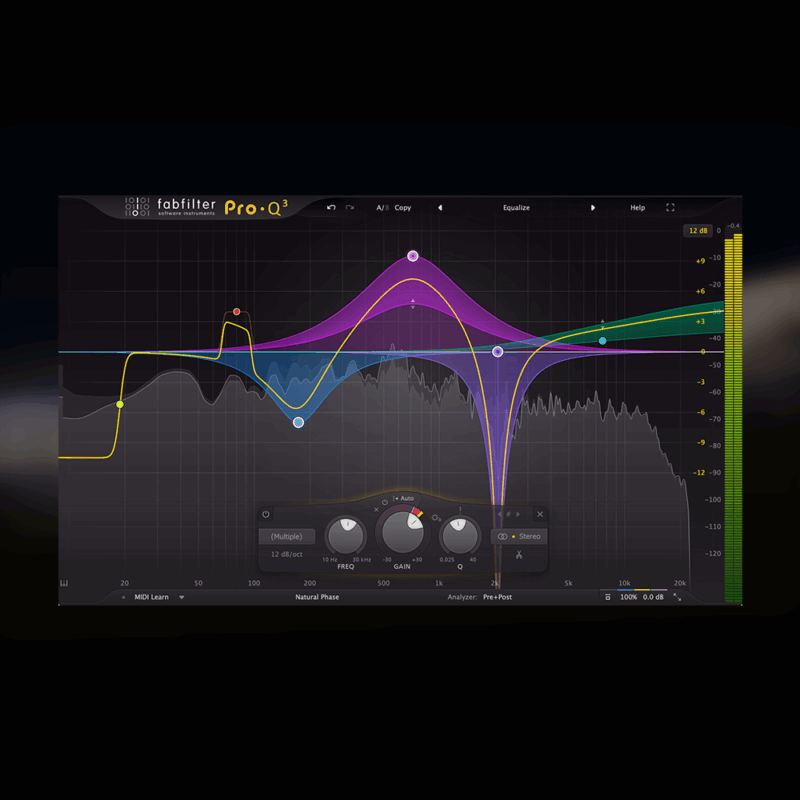
Task: Click the MIDI Learn button
Action: (x=152, y=597)
